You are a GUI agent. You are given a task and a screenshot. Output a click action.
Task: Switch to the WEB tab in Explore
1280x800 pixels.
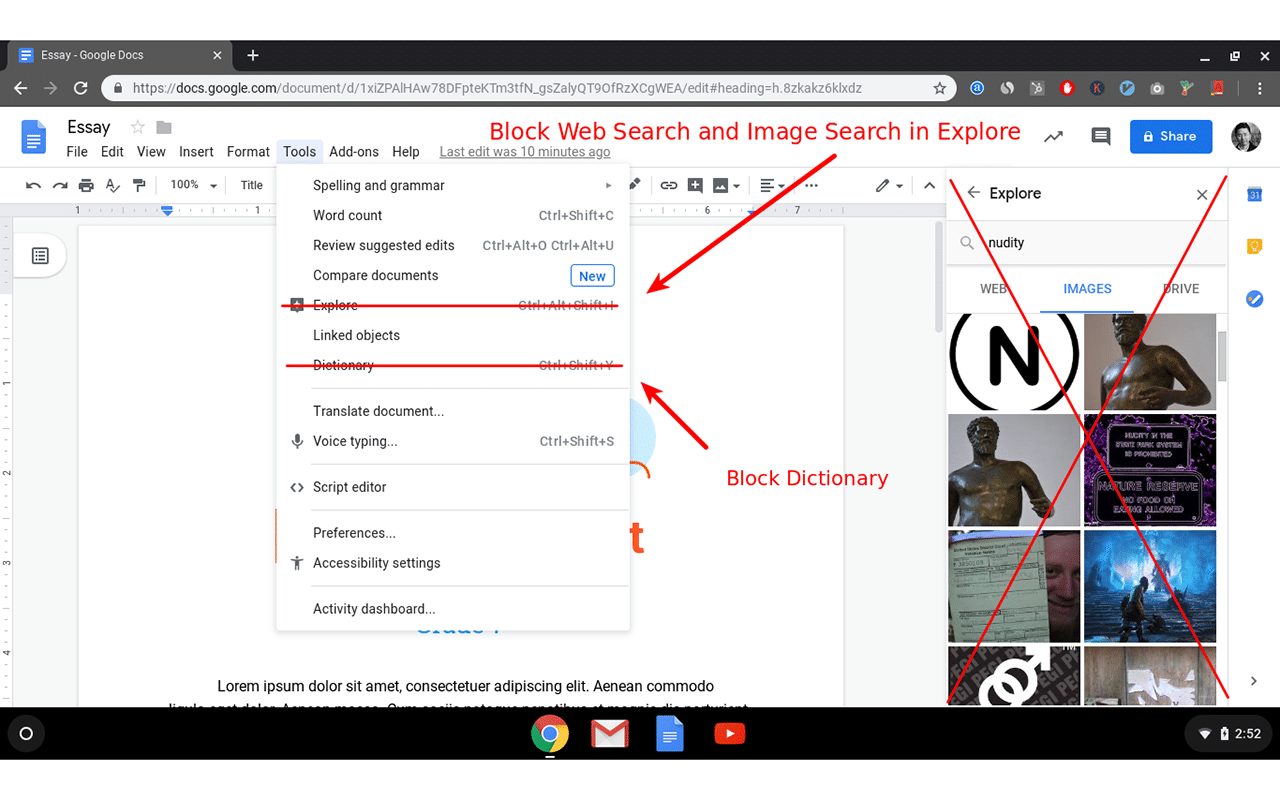click(993, 289)
